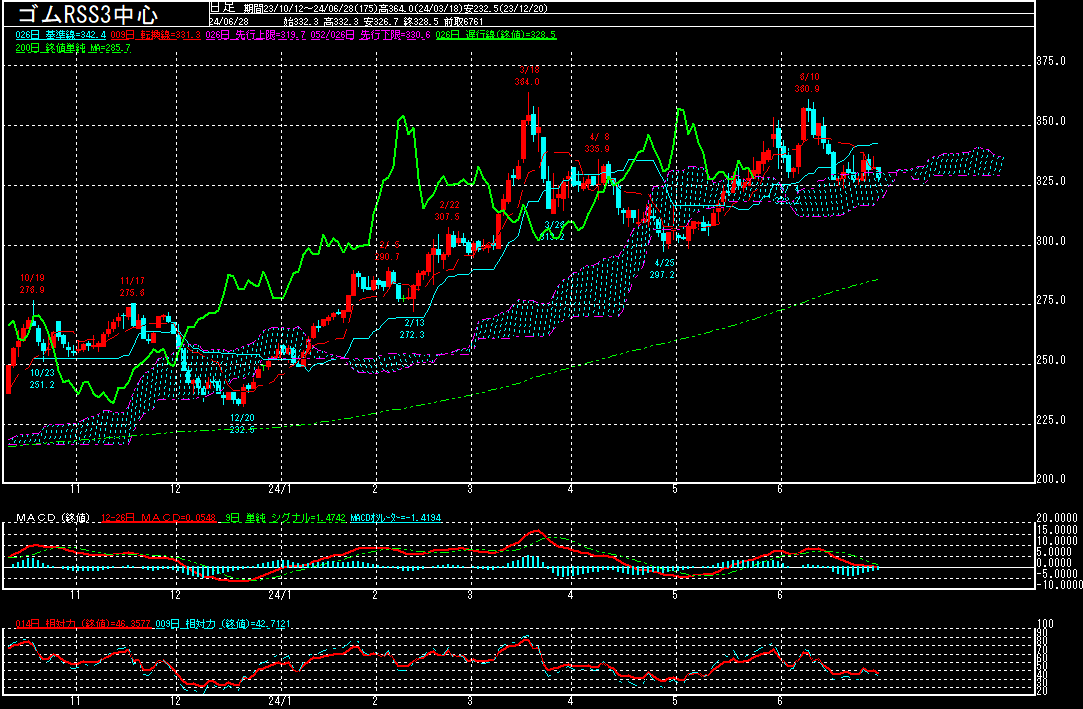Viewport: 1083px width, 709px height.
Task: Click the 10/19 high annotation 276.9
Action: pyautogui.click(x=32, y=284)
